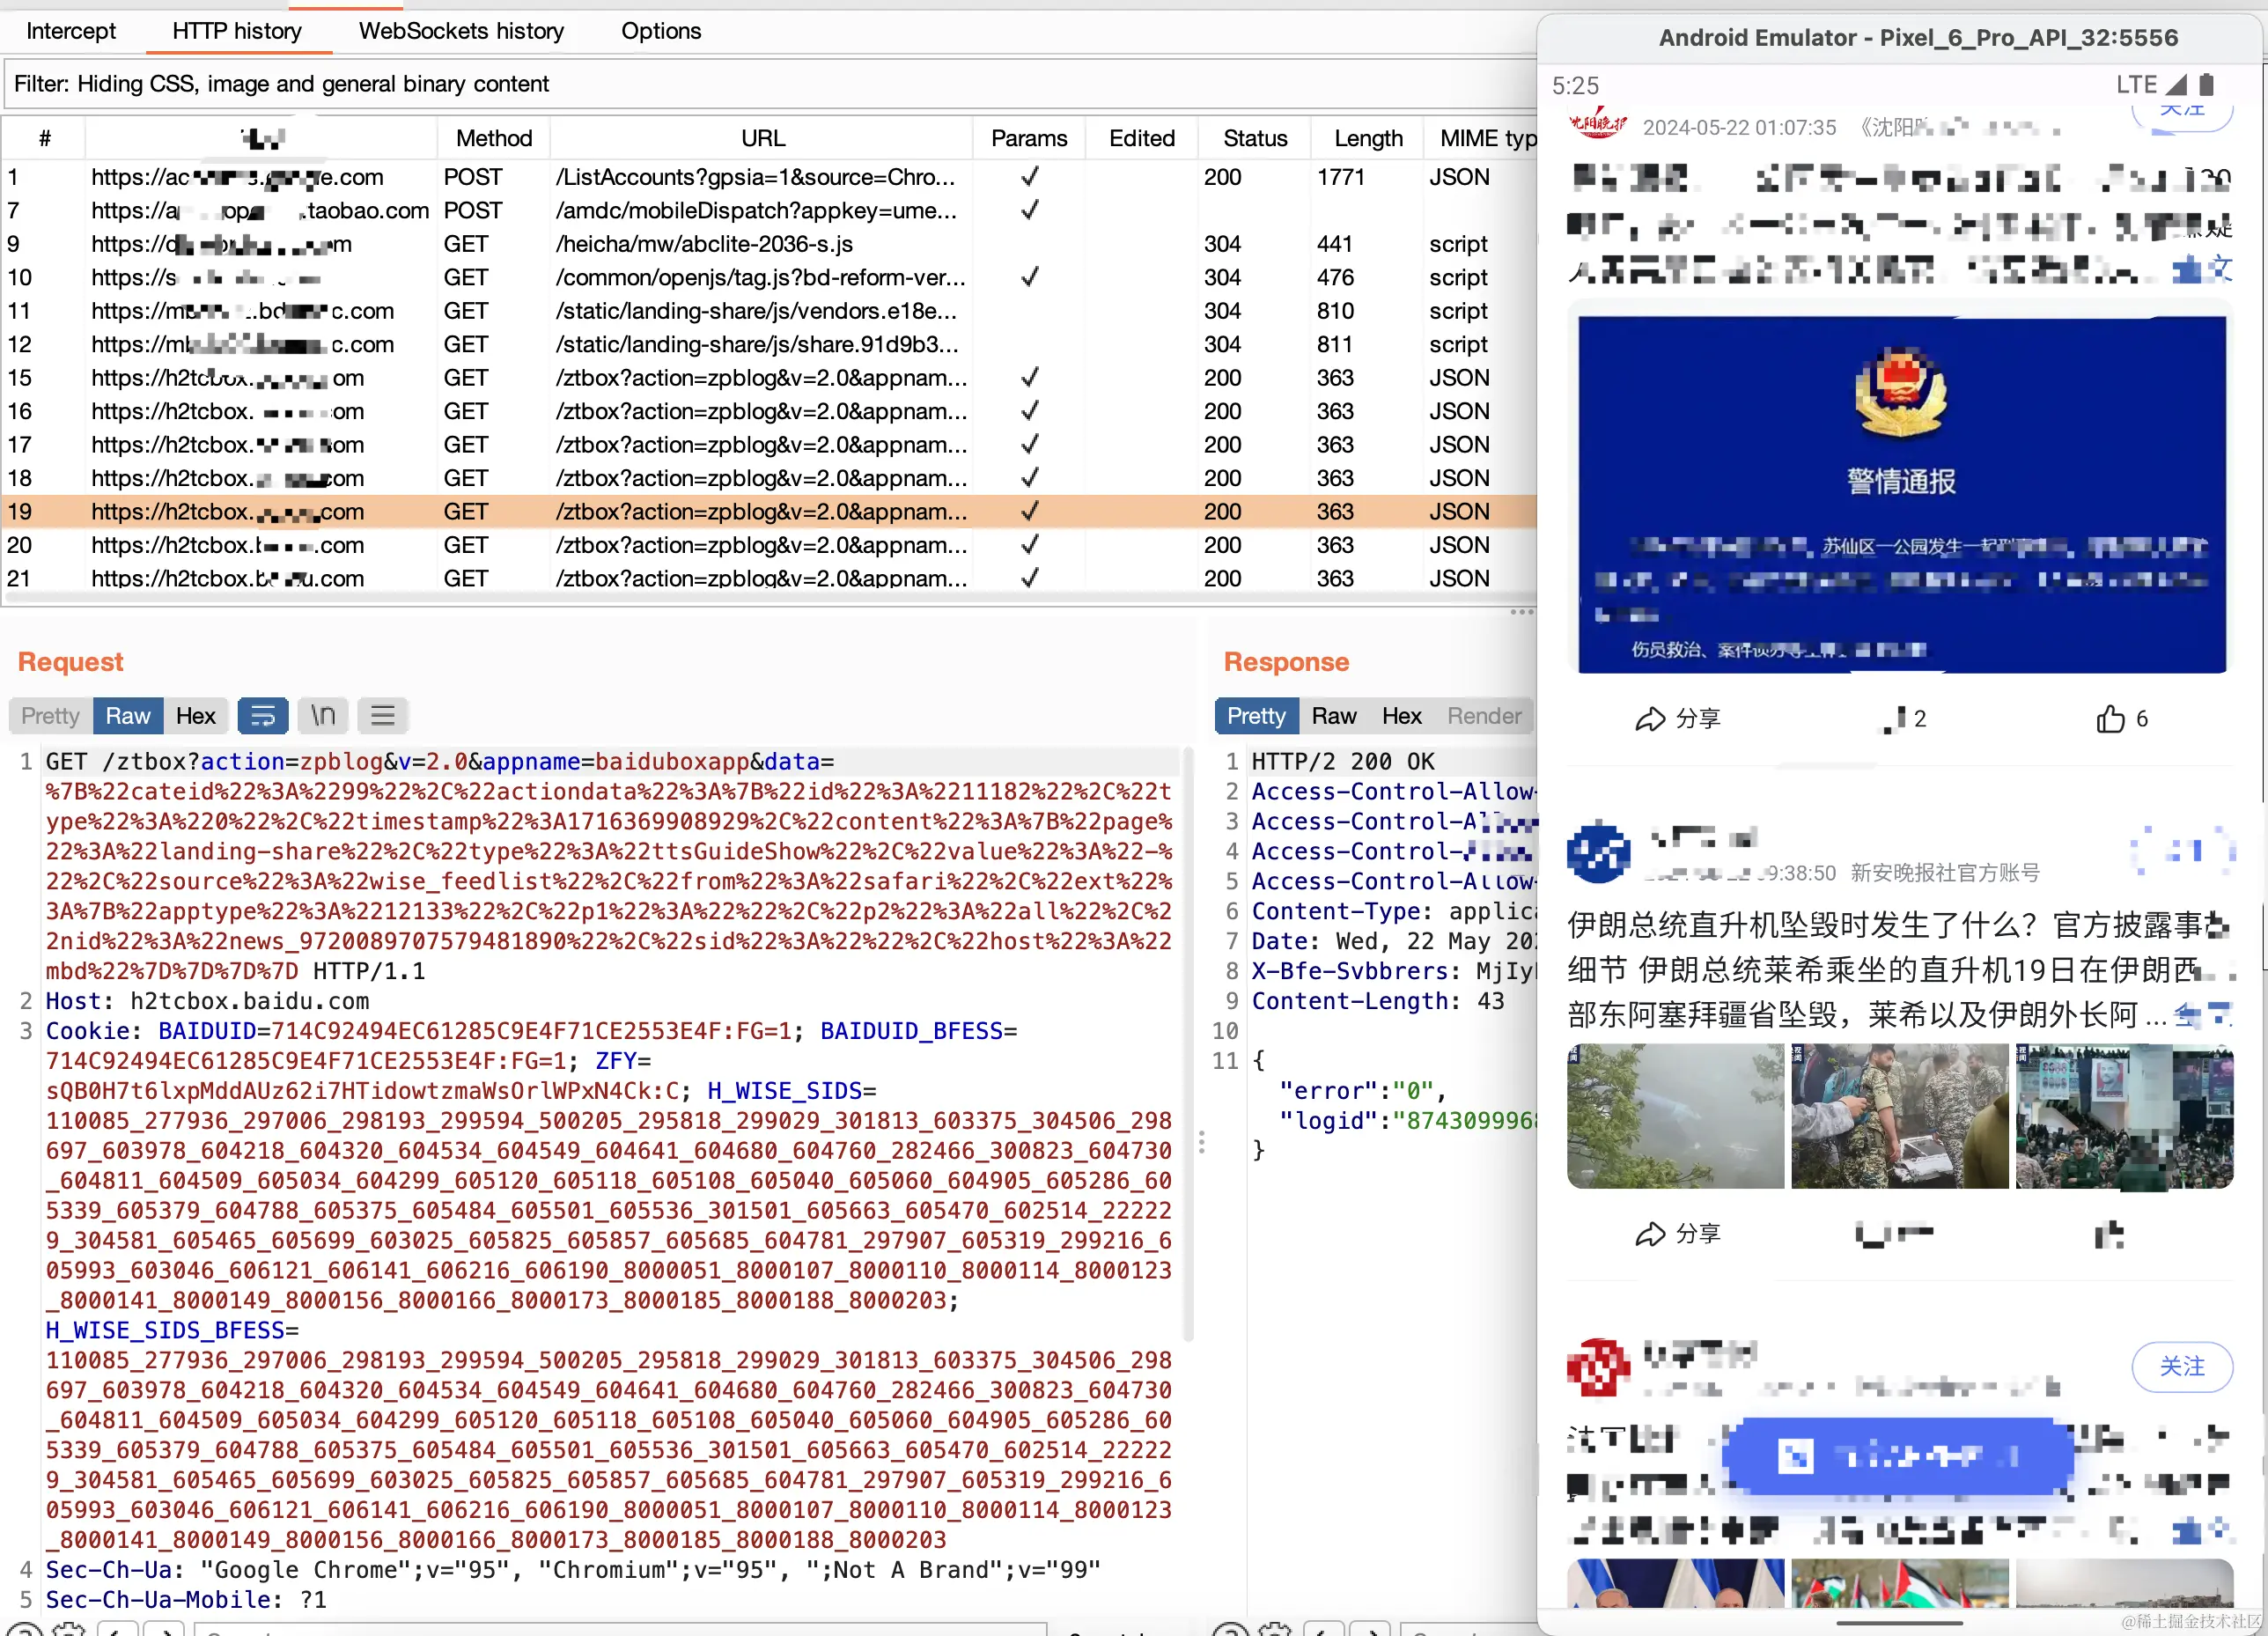
Task: Click 关注 follow button on third post
Action: click(2181, 1366)
